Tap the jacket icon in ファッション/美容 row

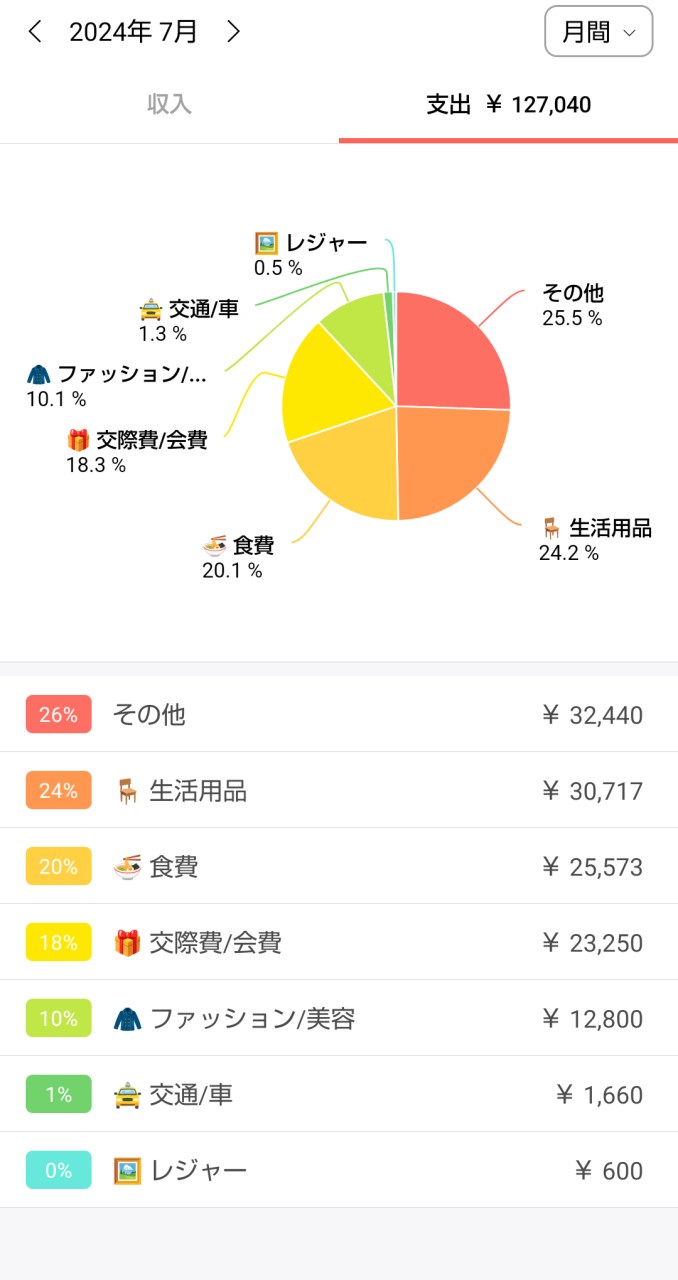(127, 1019)
